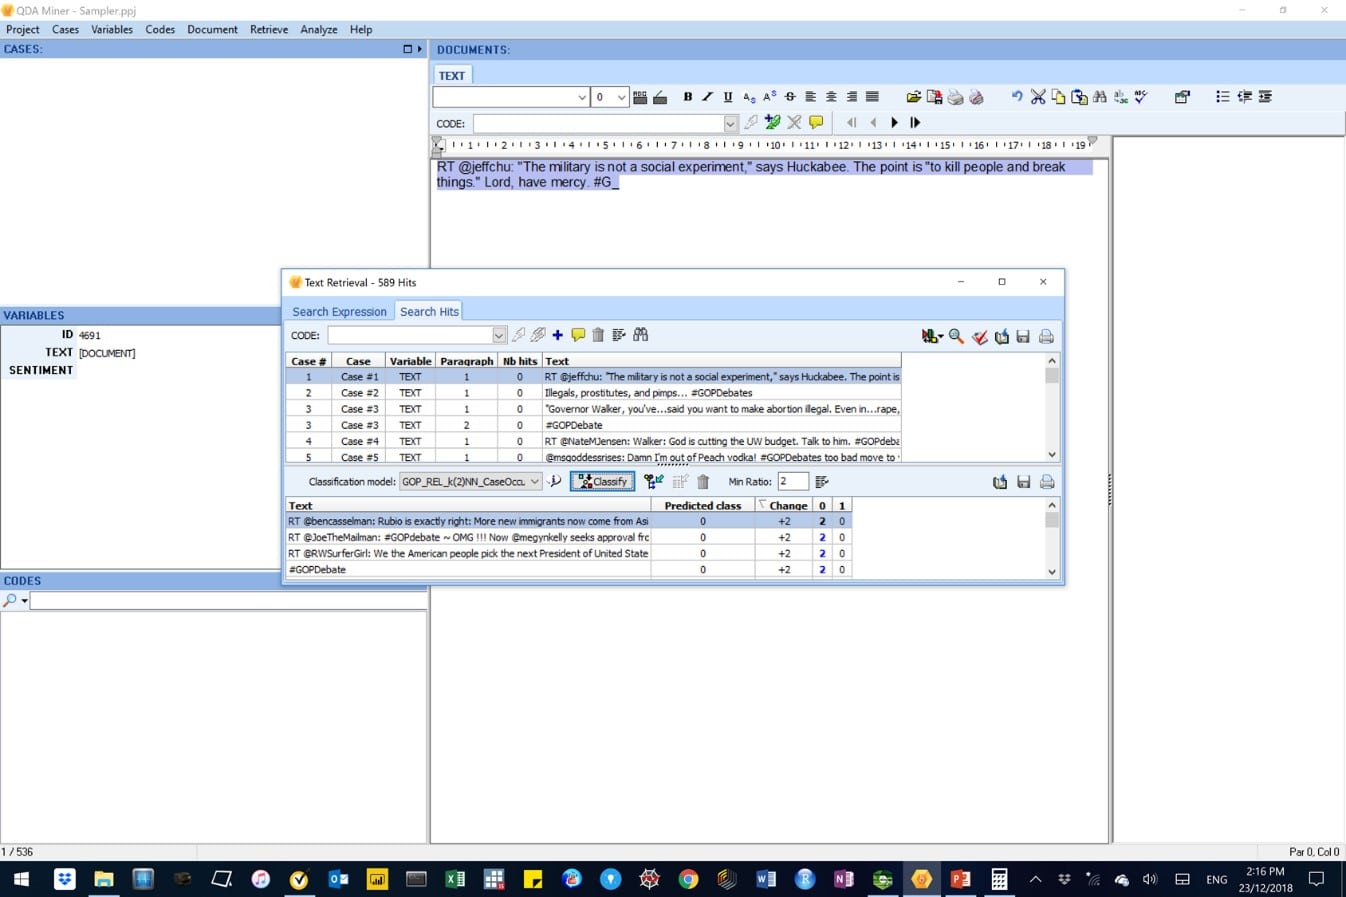Open the Analyze menu
Image resolution: width=1346 pixels, height=897 pixels.
tap(318, 29)
